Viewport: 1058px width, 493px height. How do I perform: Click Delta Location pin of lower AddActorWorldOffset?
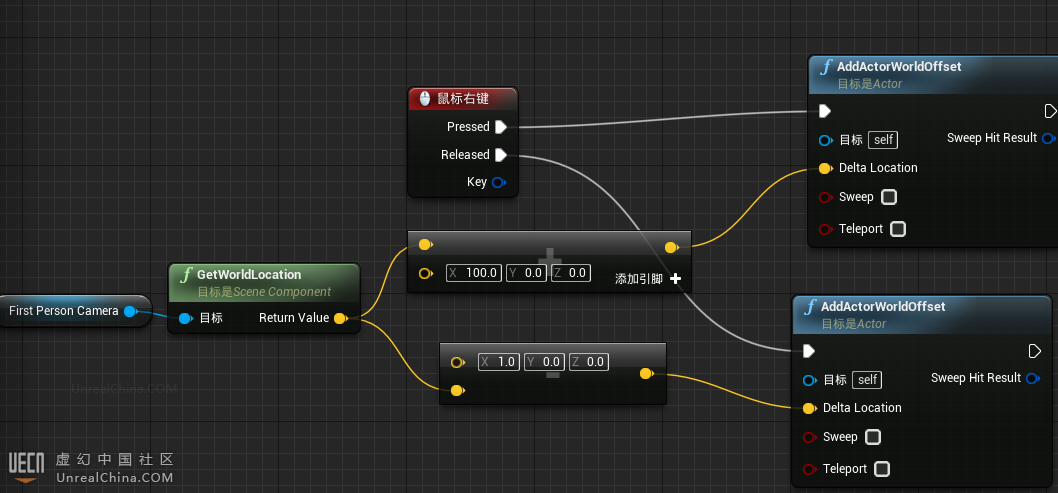[810, 408]
